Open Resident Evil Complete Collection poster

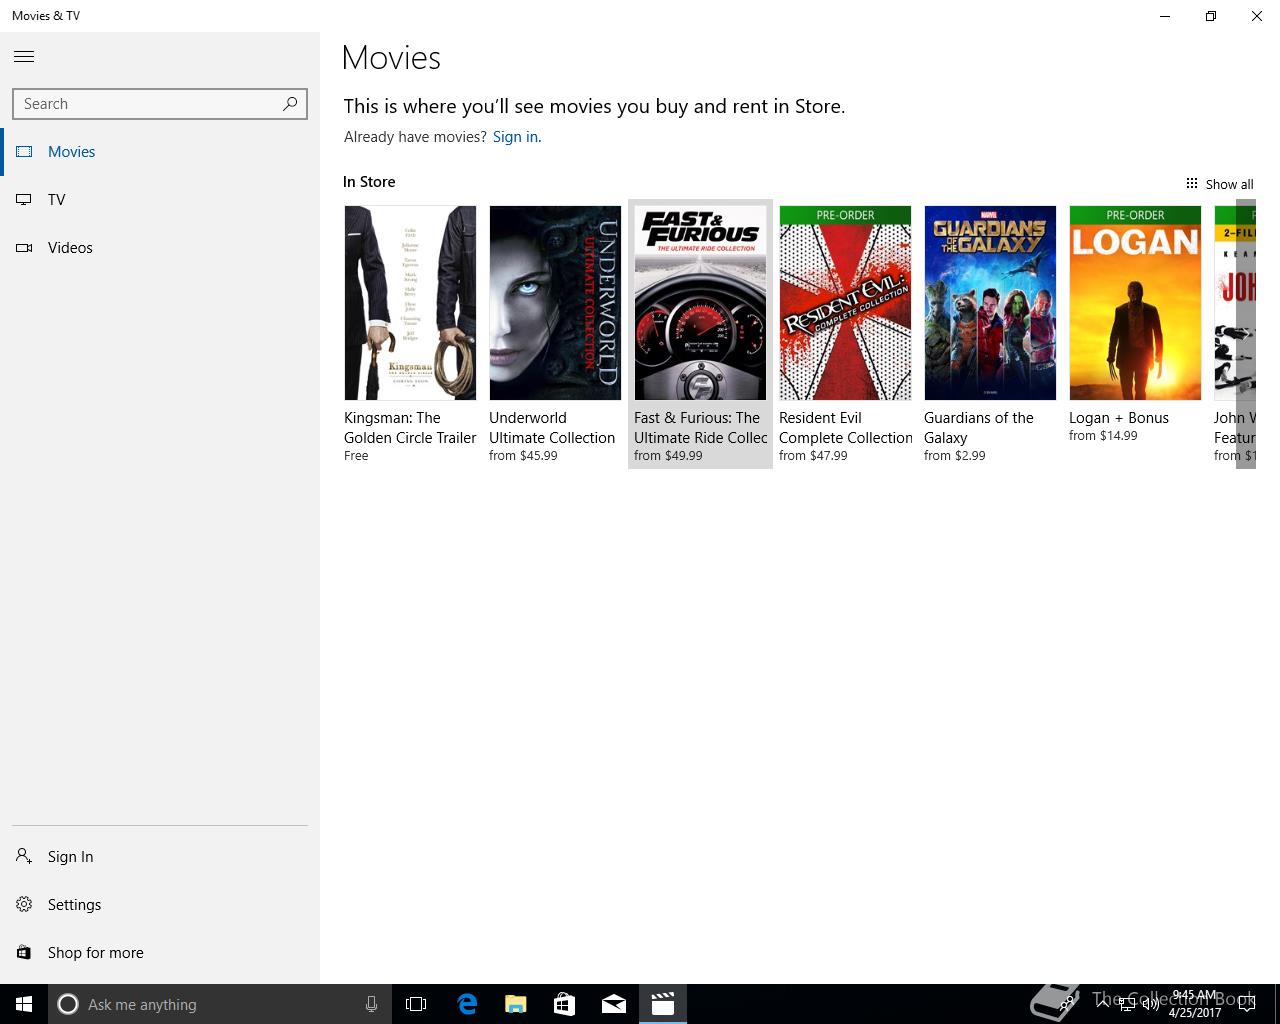click(x=845, y=303)
